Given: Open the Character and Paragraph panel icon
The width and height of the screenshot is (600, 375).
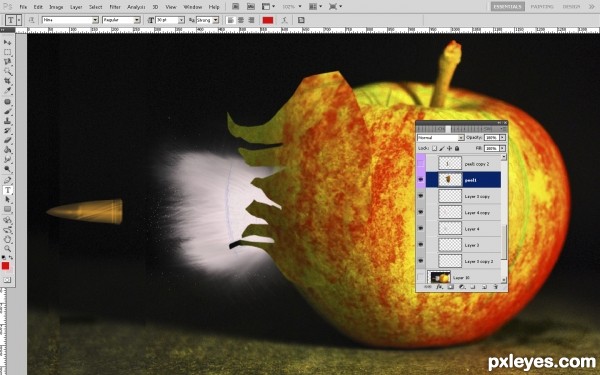Looking at the screenshot, I should 301,20.
